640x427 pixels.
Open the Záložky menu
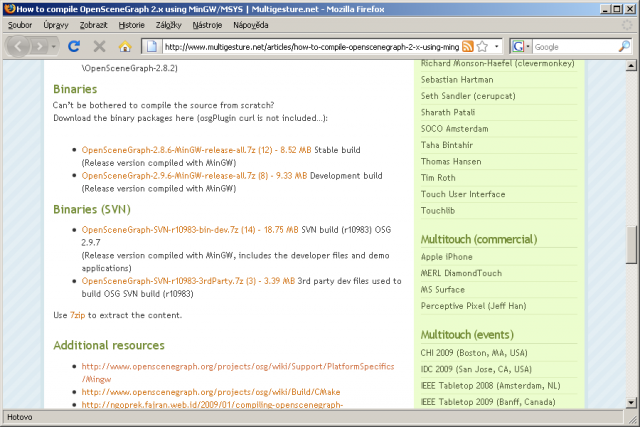169,25
